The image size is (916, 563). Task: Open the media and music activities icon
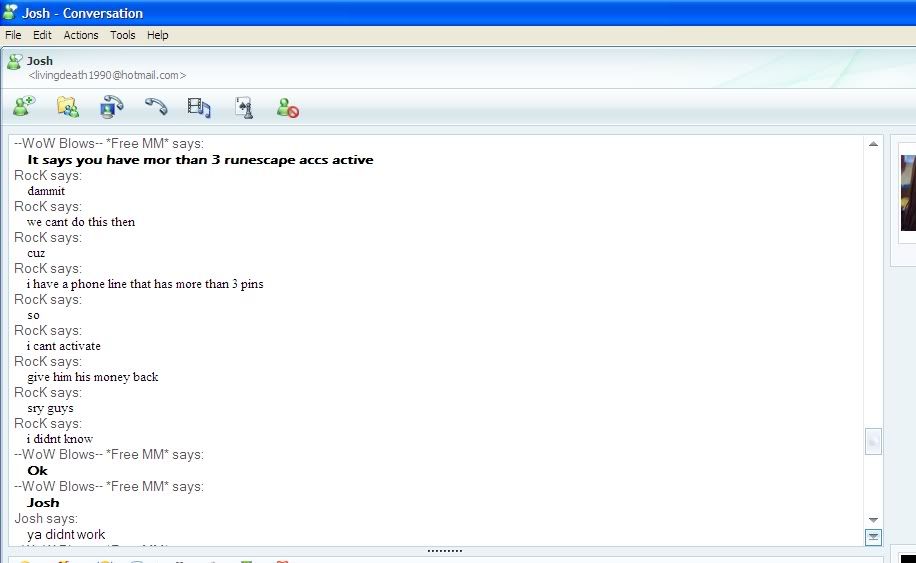(x=199, y=107)
